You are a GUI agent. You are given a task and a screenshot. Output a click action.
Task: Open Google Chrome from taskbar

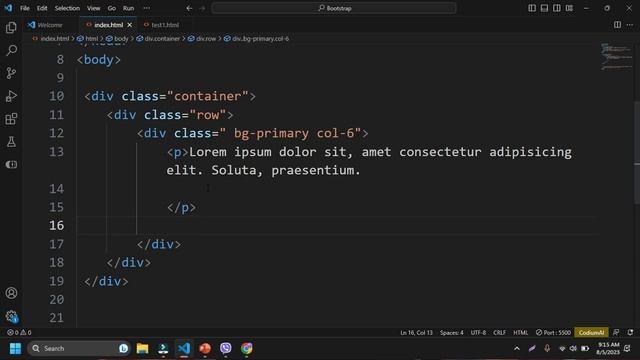pos(247,349)
